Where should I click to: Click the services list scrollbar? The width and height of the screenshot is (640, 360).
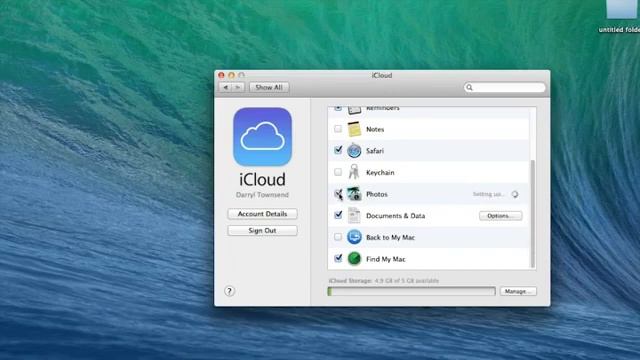[x=532, y=213]
